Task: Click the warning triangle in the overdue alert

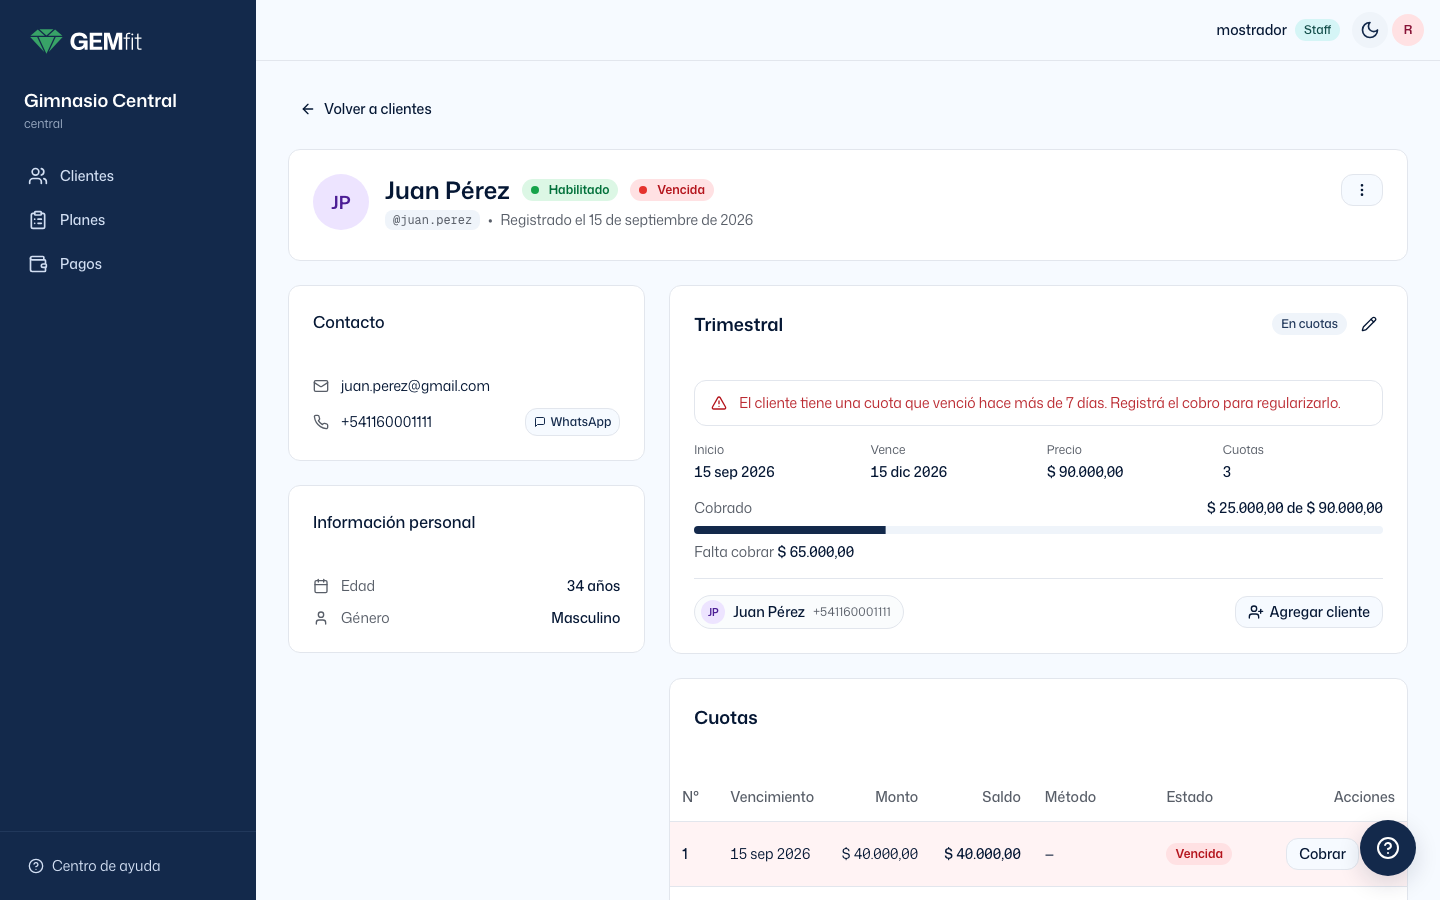Action: coord(719,403)
